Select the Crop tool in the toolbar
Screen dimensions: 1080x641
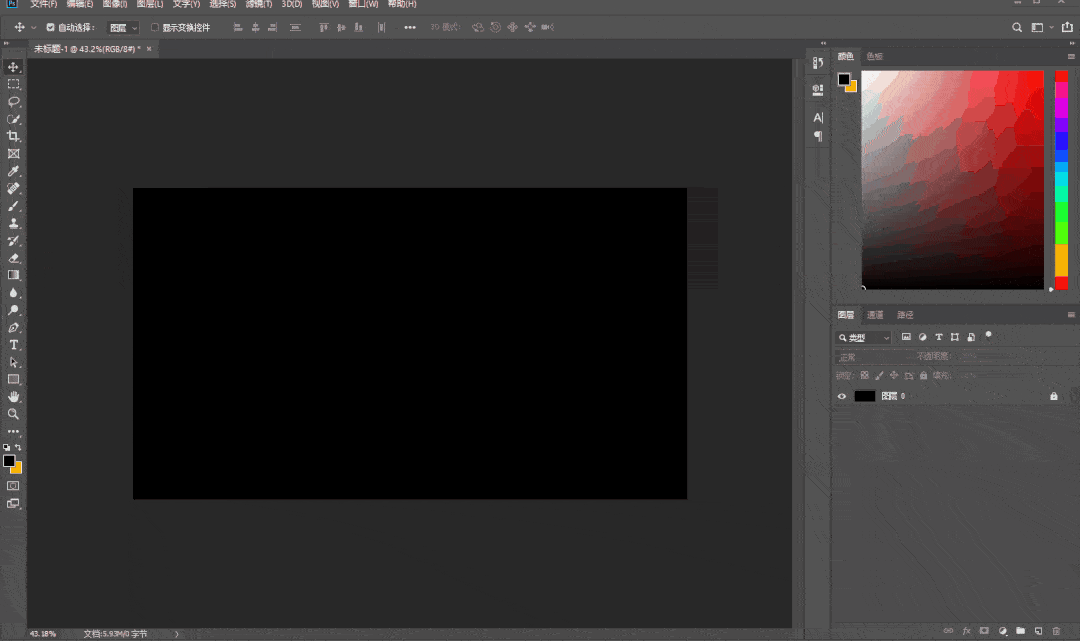(14, 136)
